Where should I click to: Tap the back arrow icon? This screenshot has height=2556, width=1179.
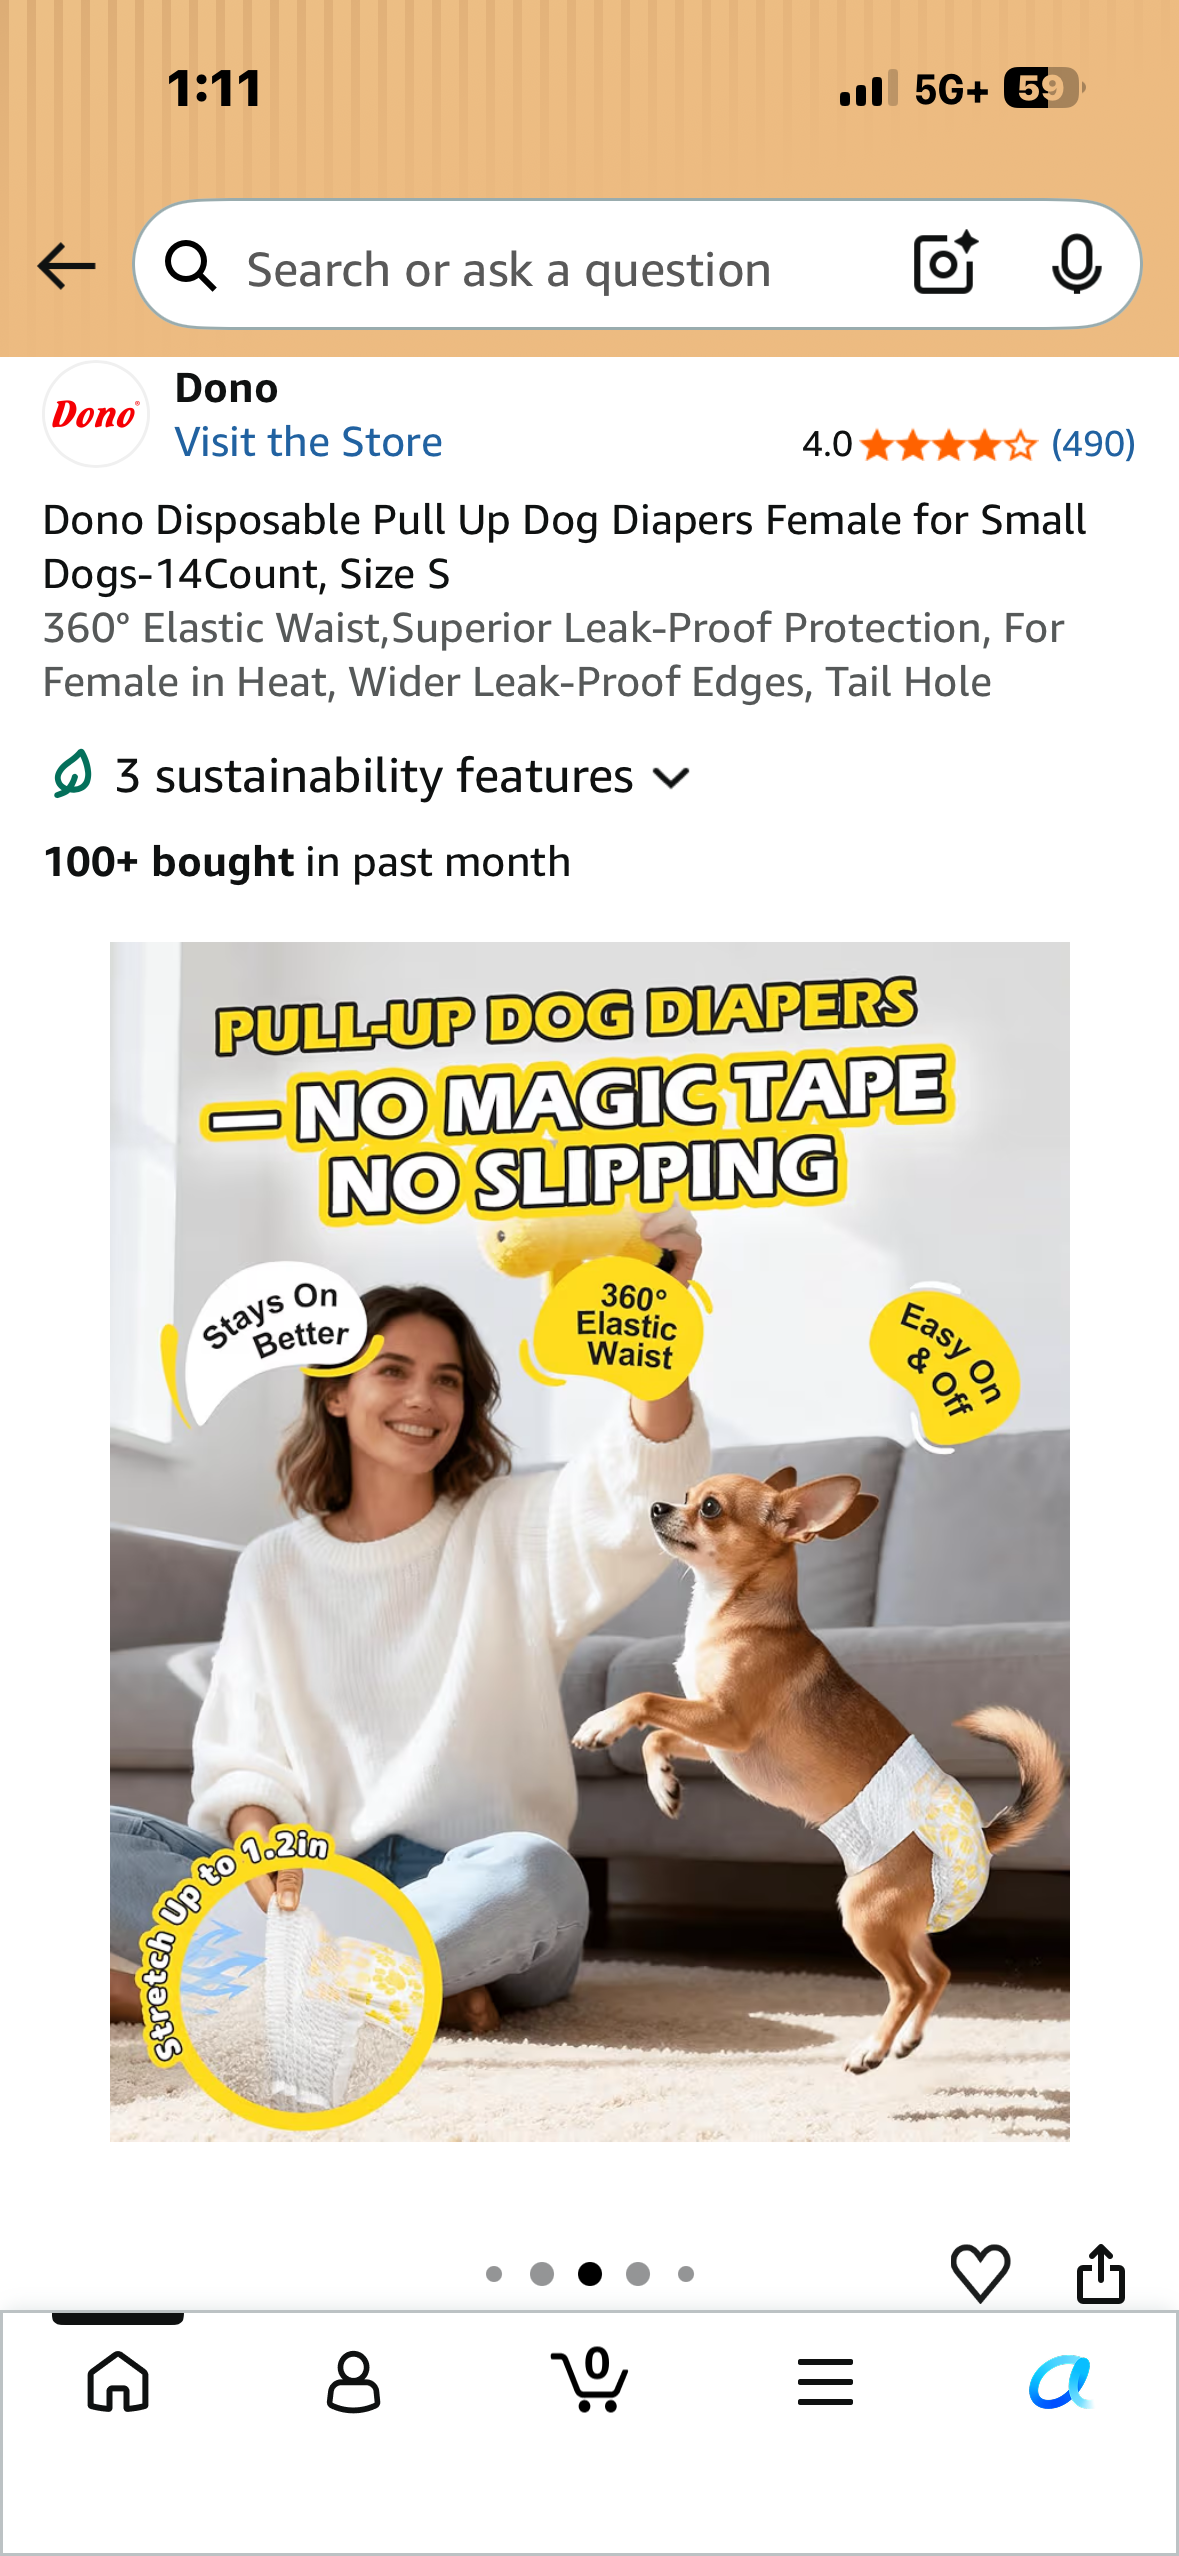(66, 266)
